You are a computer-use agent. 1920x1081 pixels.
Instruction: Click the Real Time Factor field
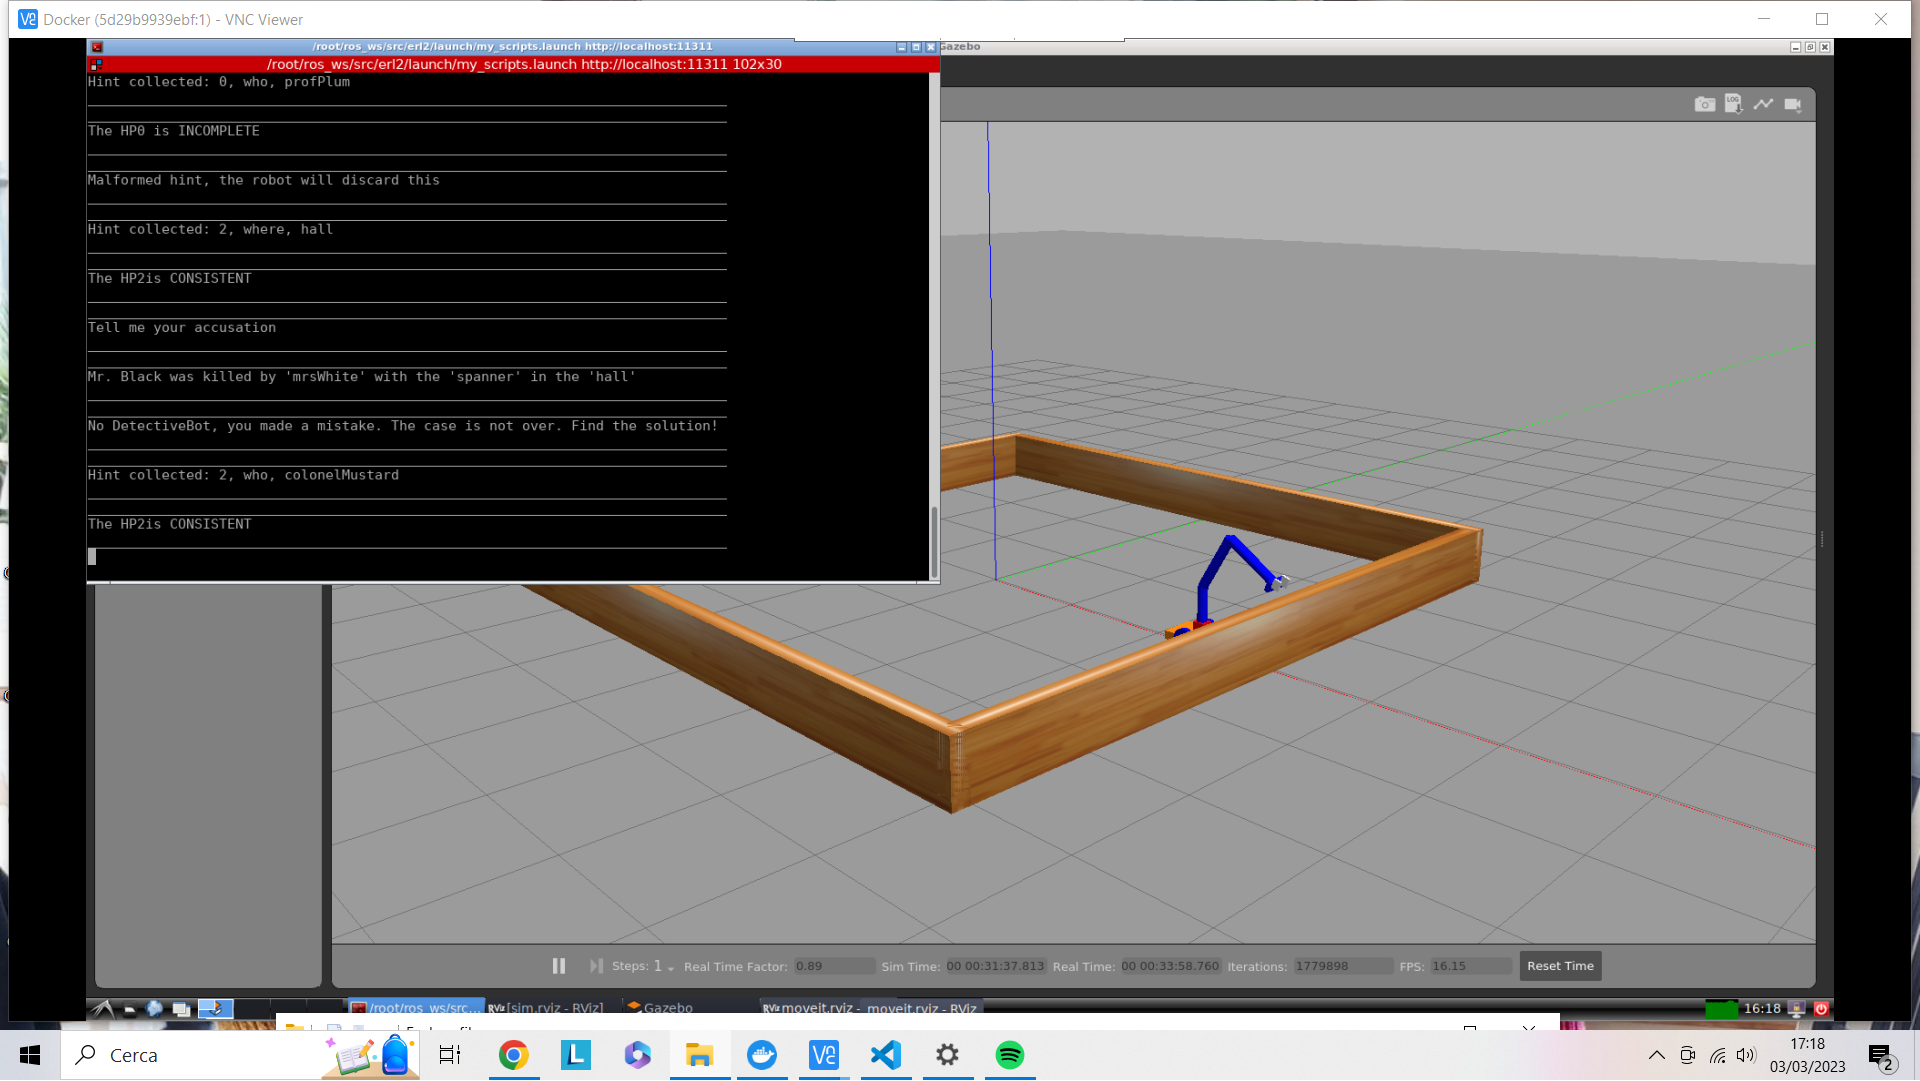click(x=833, y=966)
